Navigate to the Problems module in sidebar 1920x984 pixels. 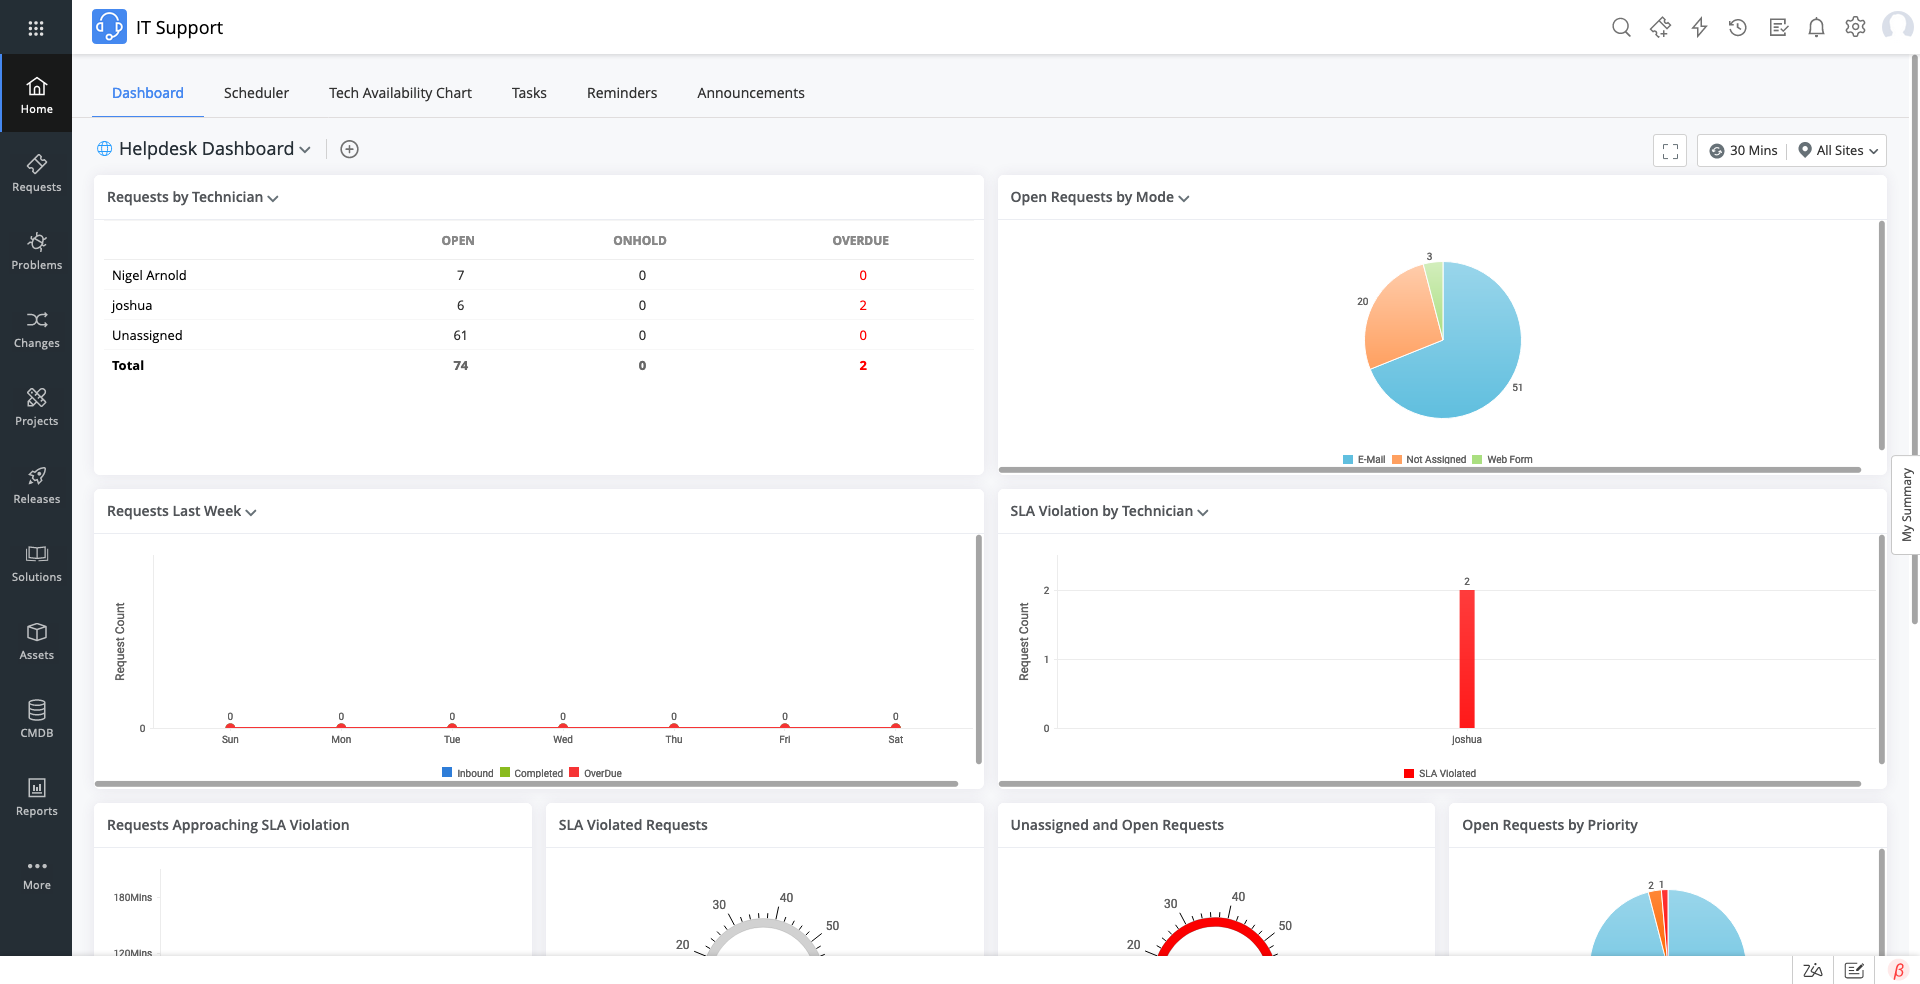point(36,250)
